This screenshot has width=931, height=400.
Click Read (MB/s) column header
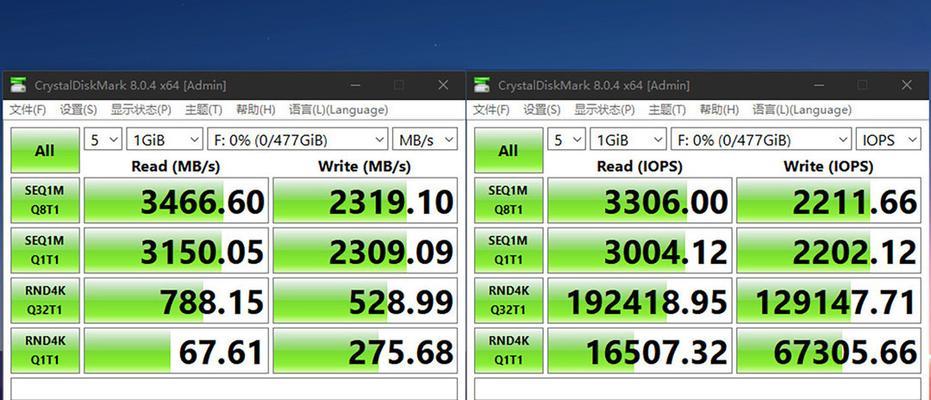tap(176, 166)
